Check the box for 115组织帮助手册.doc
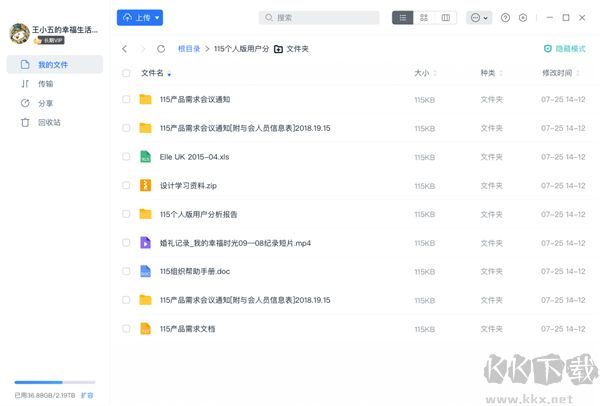Image resolution: width=600 pixels, height=406 pixels. (126, 271)
